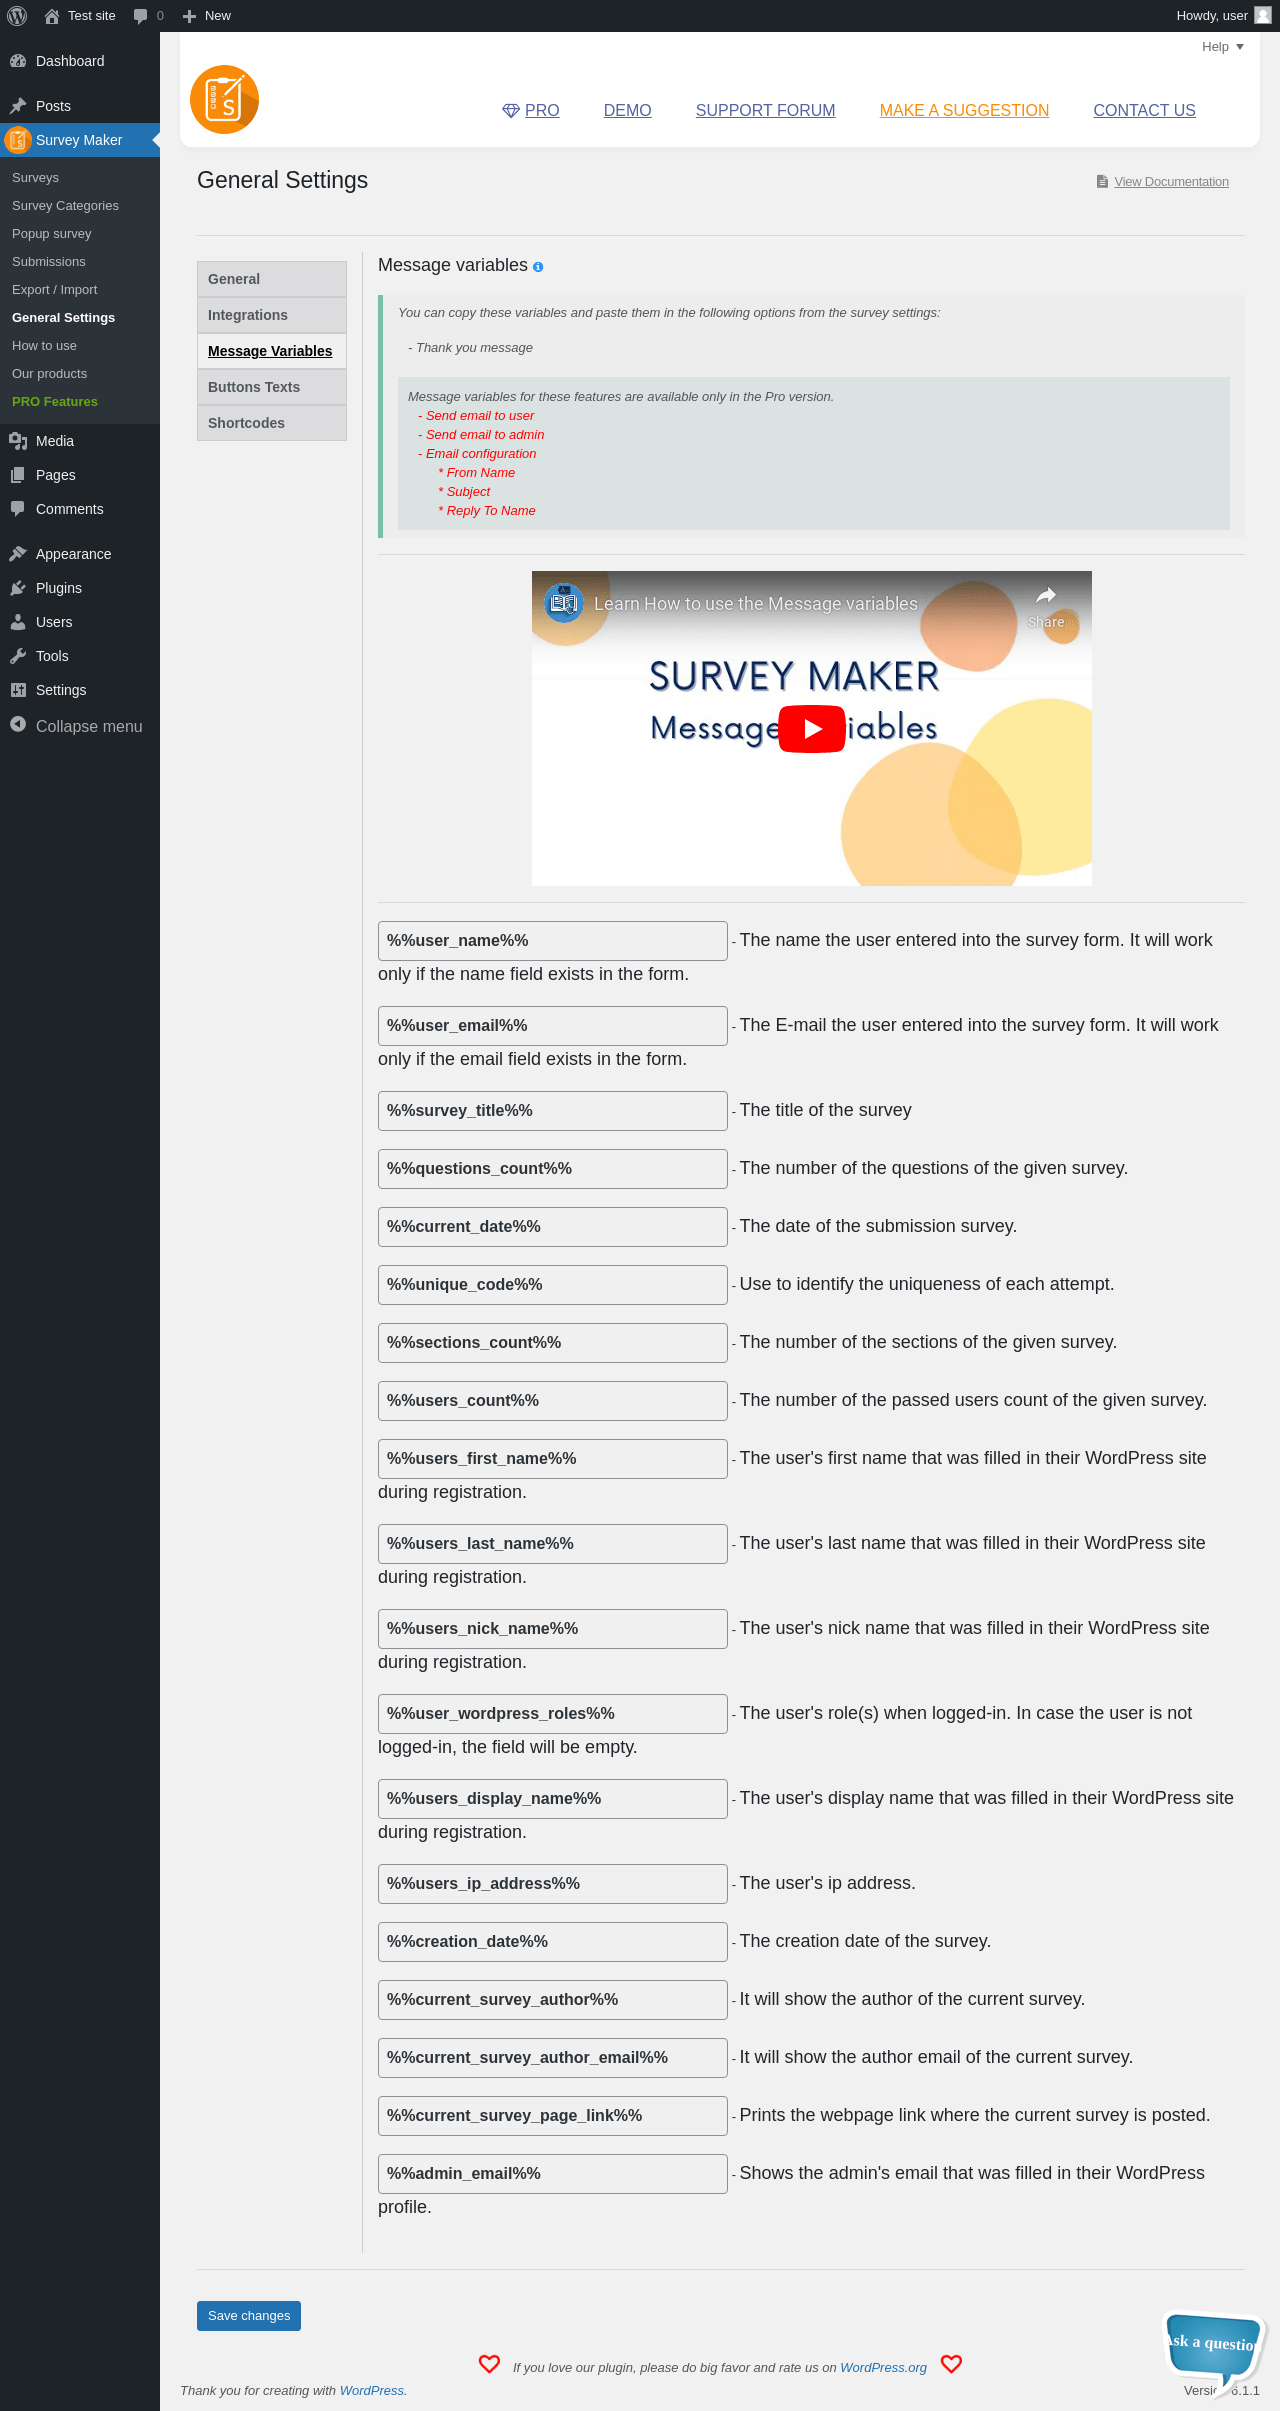Click the %%current_survey_page_link%% field
Screen dimensions: 1280x2411
[x=553, y=2116]
